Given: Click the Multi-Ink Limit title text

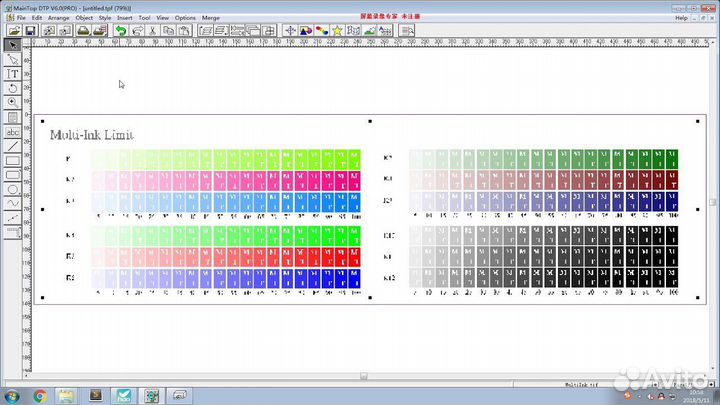Looking at the screenshot, I should pos(92,134).
